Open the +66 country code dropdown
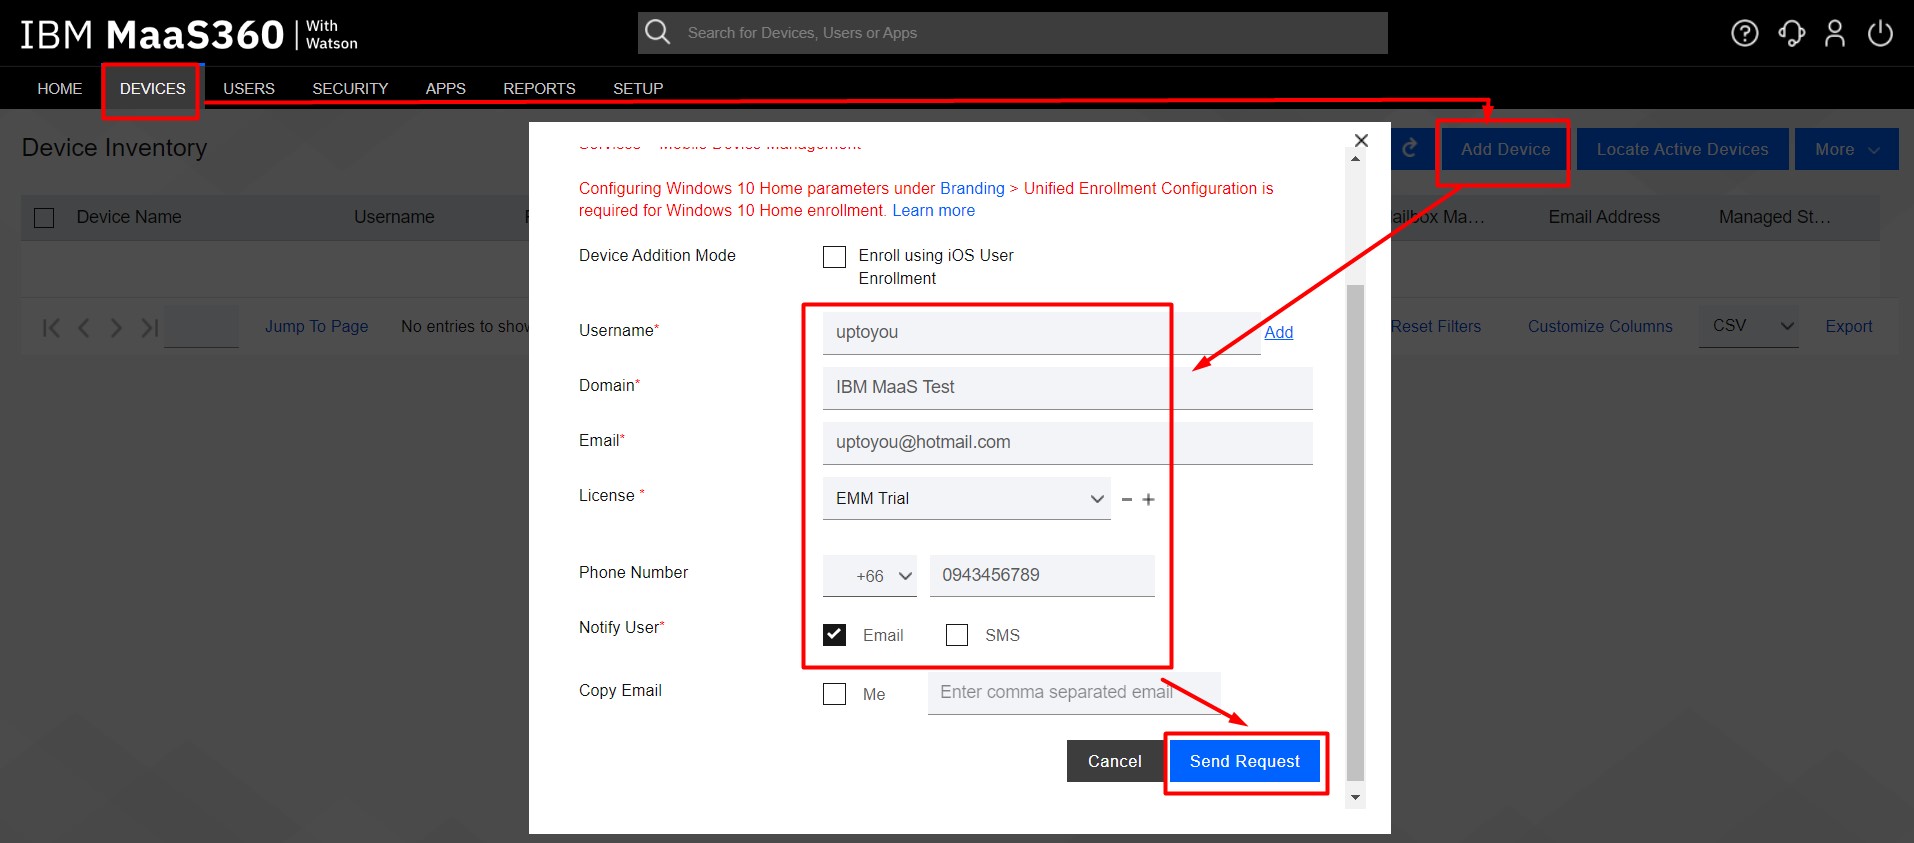This screenshot has height=843, width=1914. 869,576
